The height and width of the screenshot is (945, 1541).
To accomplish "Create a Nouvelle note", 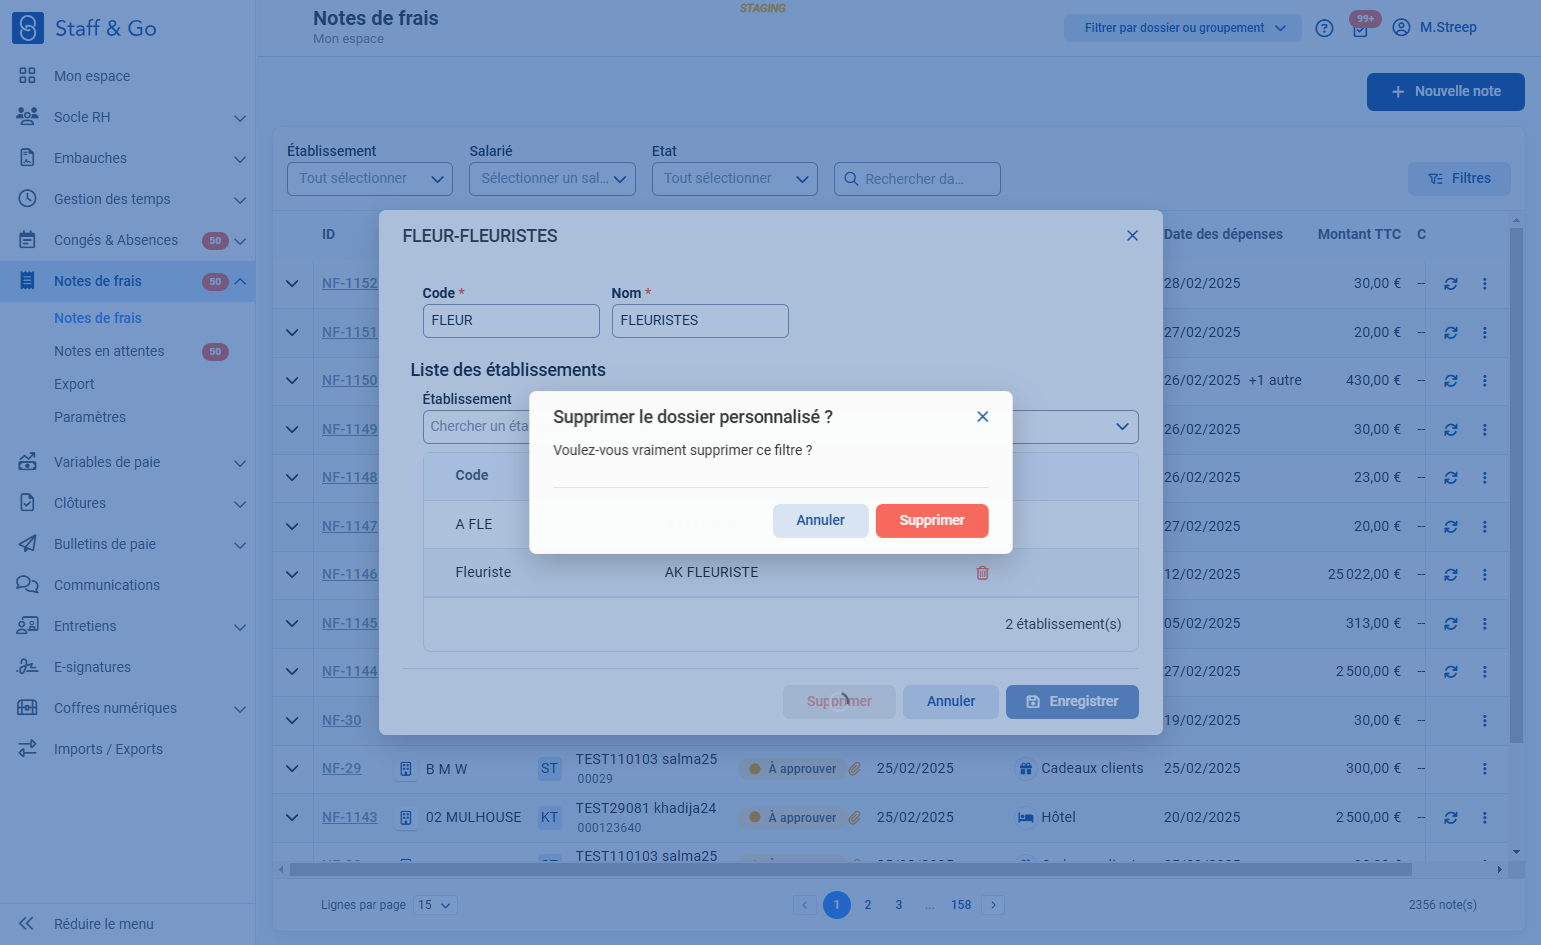I will (1446, 92).
